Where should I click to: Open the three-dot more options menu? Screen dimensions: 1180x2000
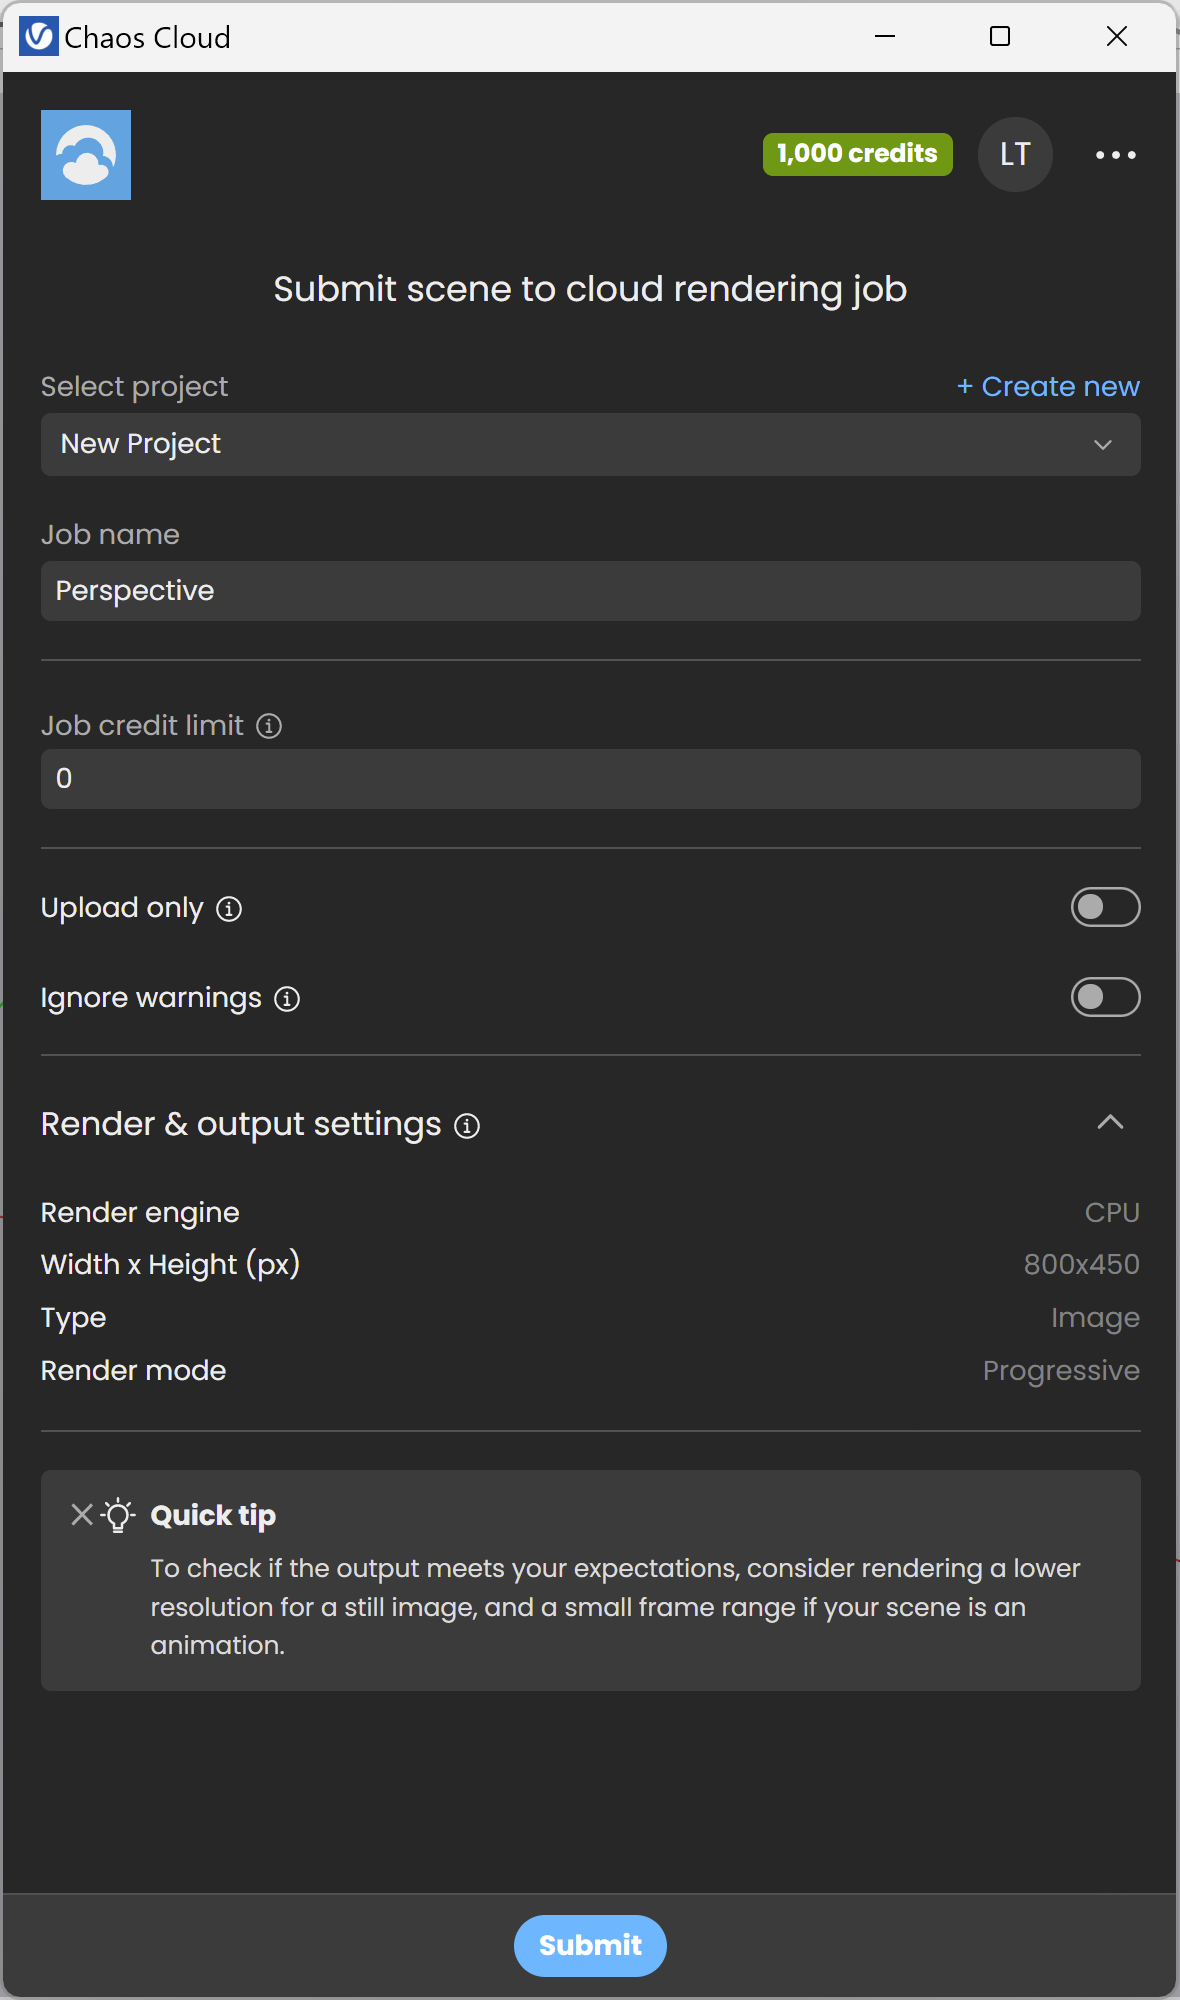pyautogui.click(x=1116, y=155)
